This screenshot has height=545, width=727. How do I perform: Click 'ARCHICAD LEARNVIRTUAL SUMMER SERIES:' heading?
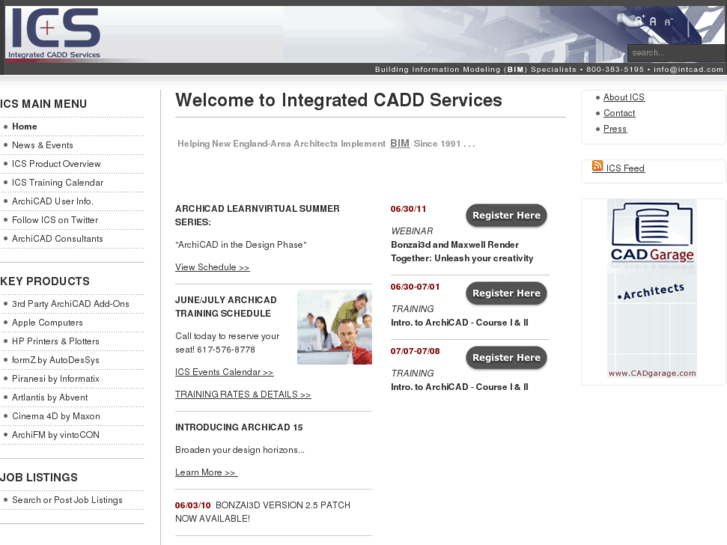pos(257,216)
